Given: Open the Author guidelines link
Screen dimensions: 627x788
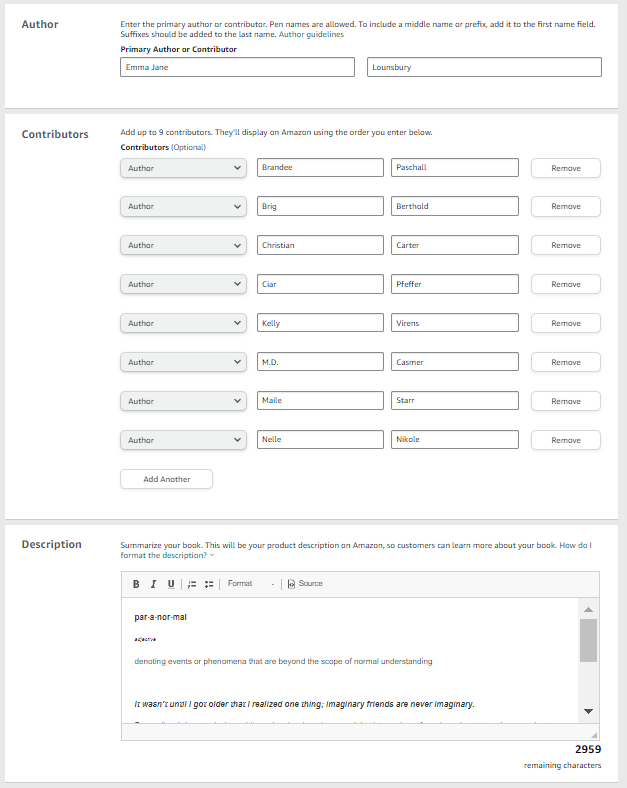Looking at the screenshot, I should click(x=311, y=34).
